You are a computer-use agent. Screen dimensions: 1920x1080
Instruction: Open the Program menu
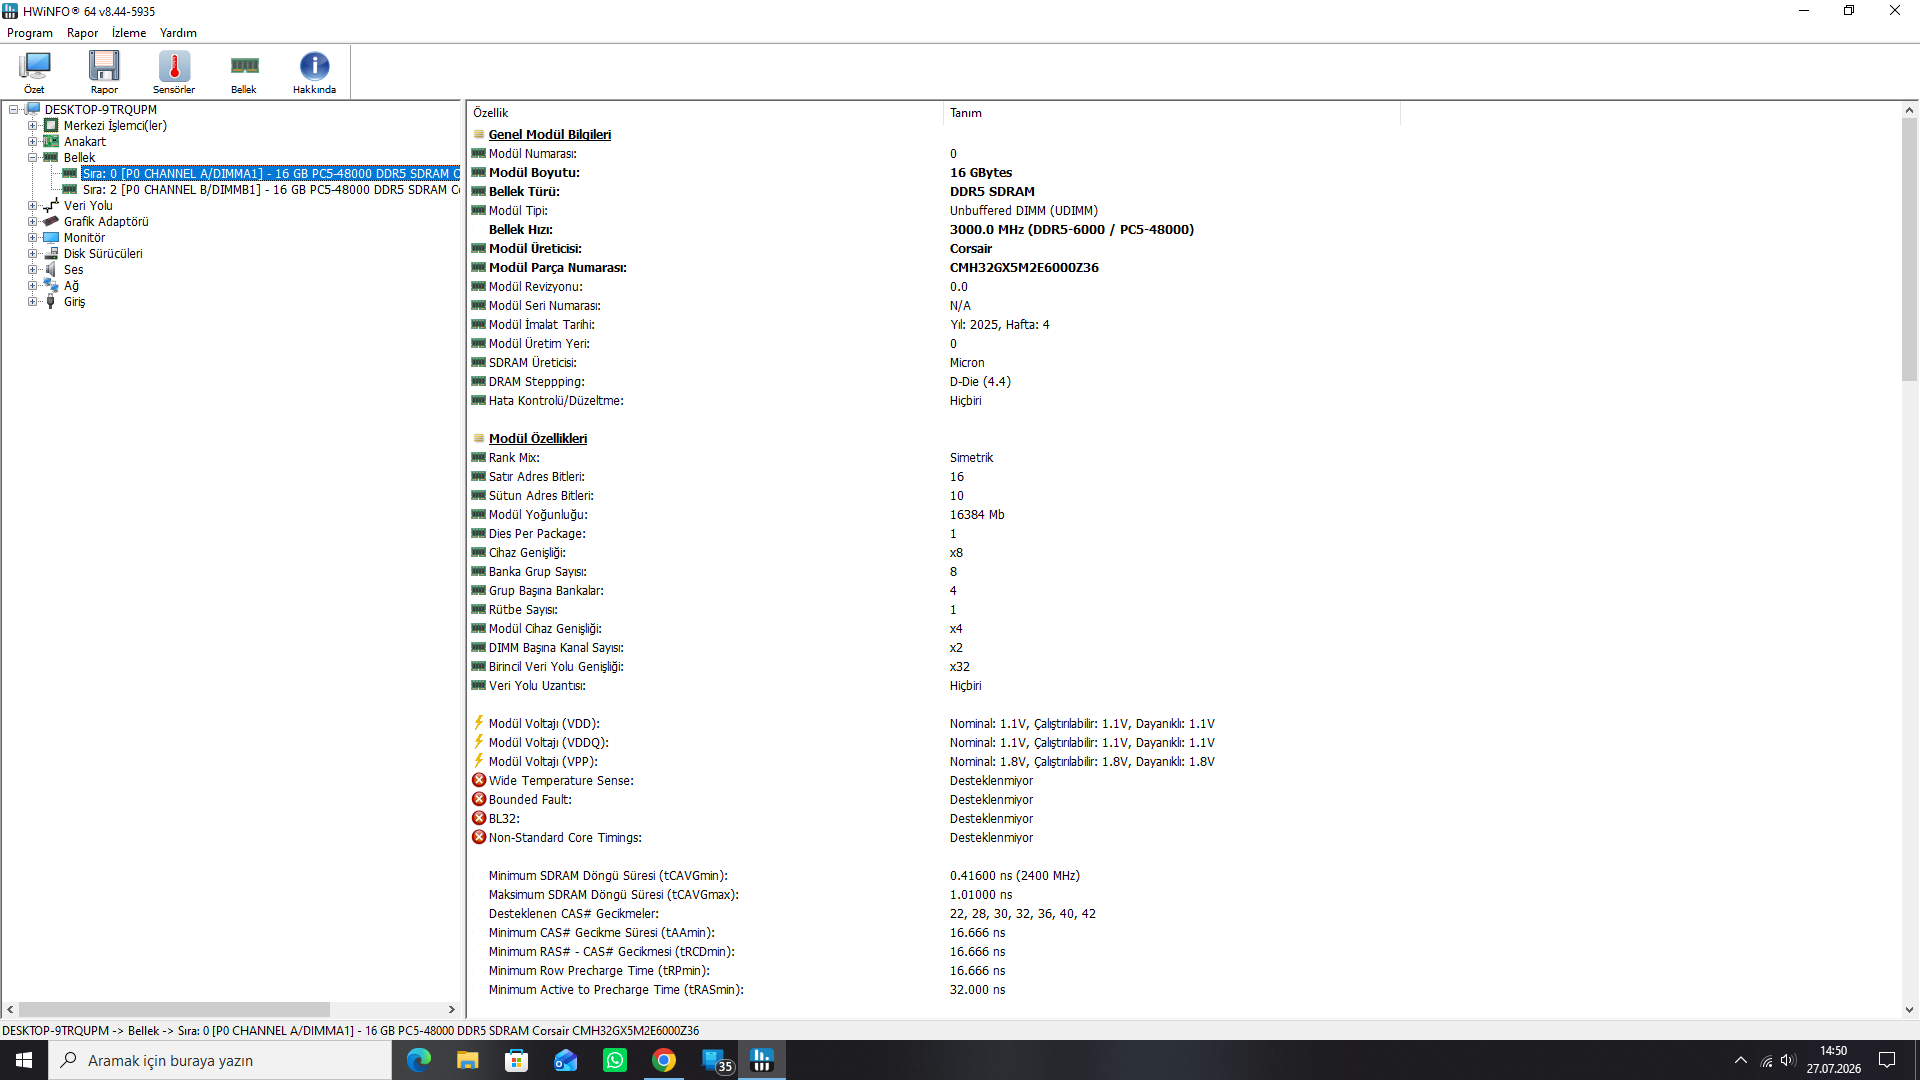(x=30, y=33)
